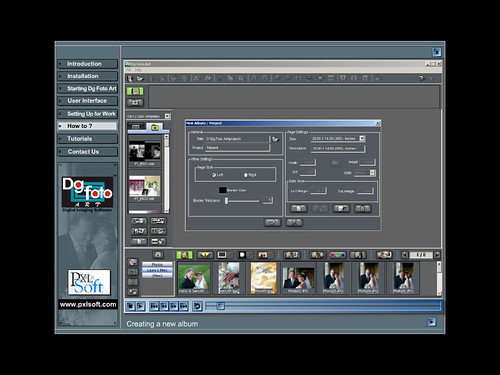
Task: Click the Contact Us sidebar button
Action: tap(87, 152)
